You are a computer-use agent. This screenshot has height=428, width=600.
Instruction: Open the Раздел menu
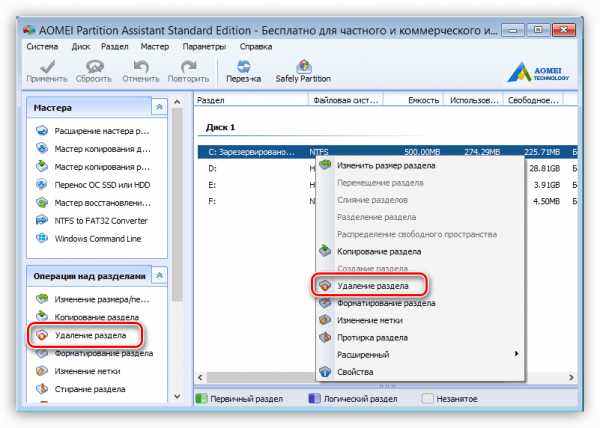(x=115, y=47)
